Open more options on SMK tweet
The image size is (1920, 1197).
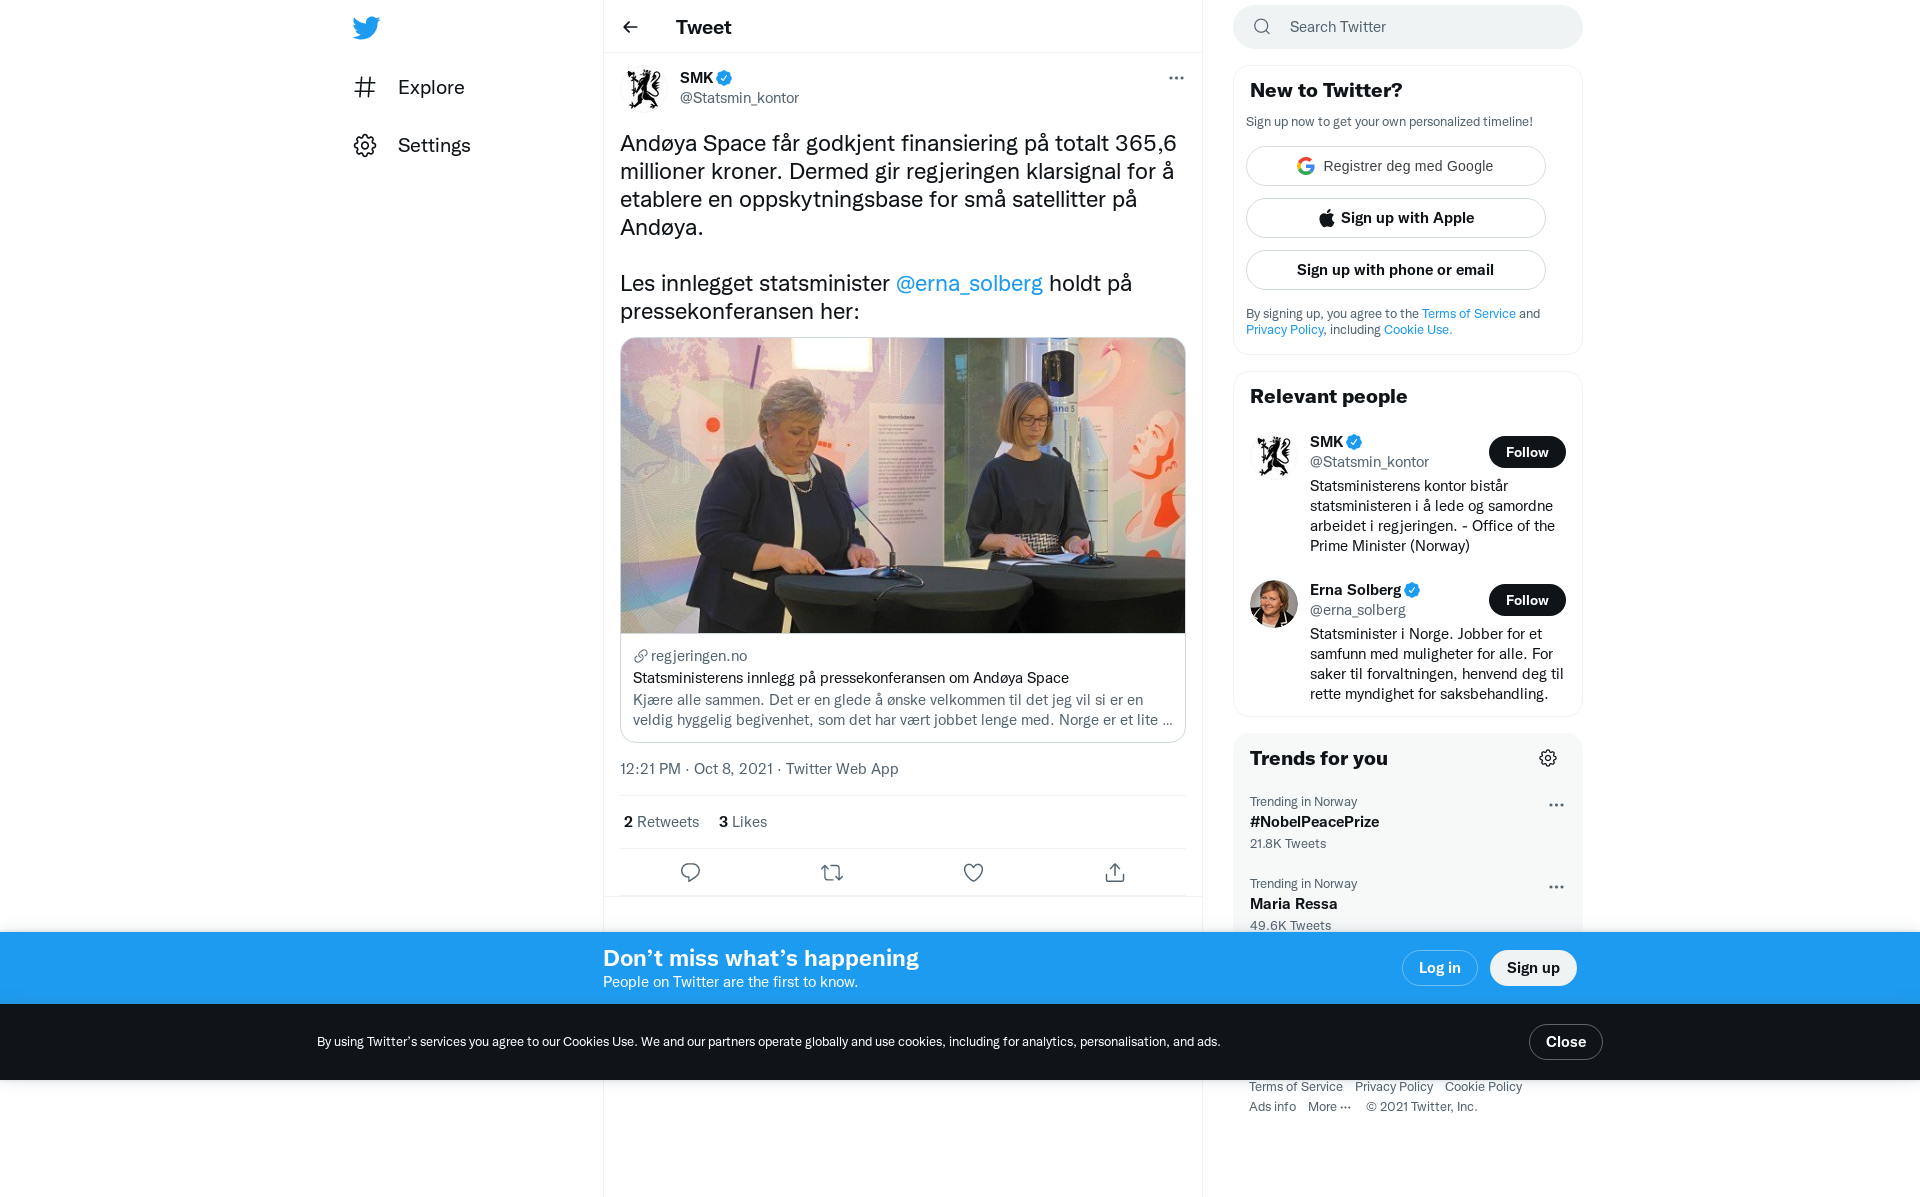point(1176,78)
